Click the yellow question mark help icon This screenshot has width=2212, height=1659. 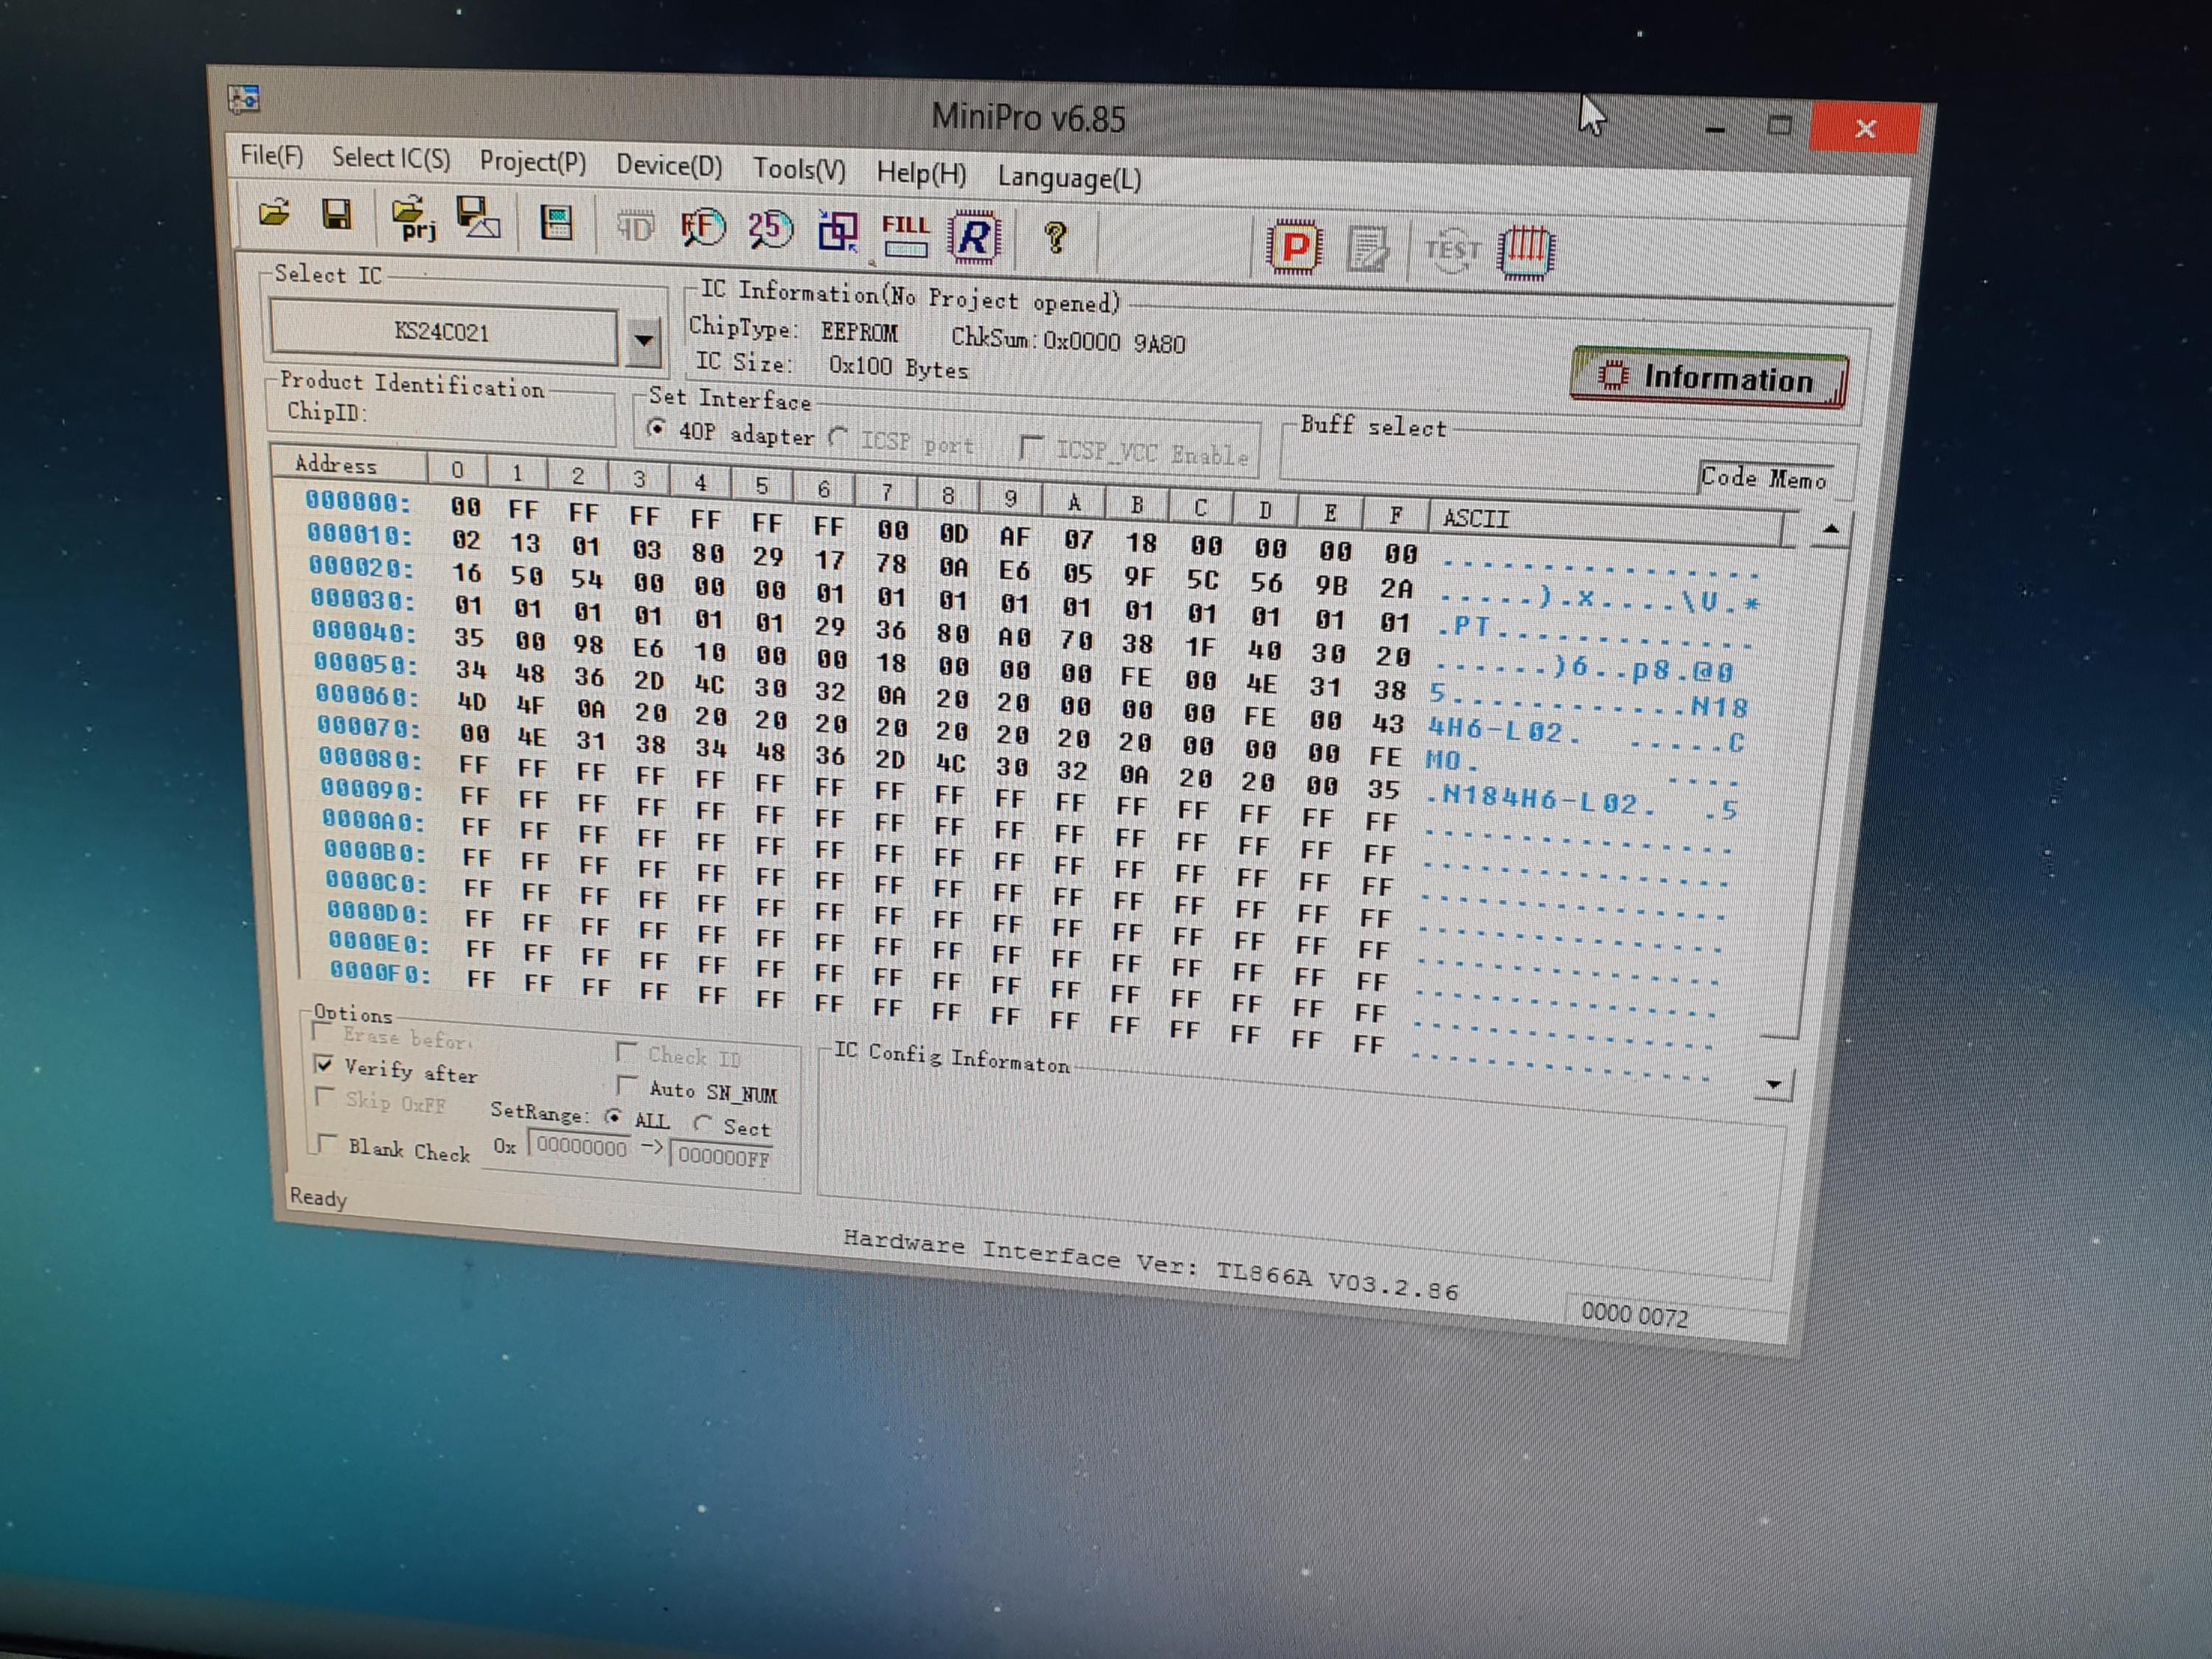(x=1055, y=239)
